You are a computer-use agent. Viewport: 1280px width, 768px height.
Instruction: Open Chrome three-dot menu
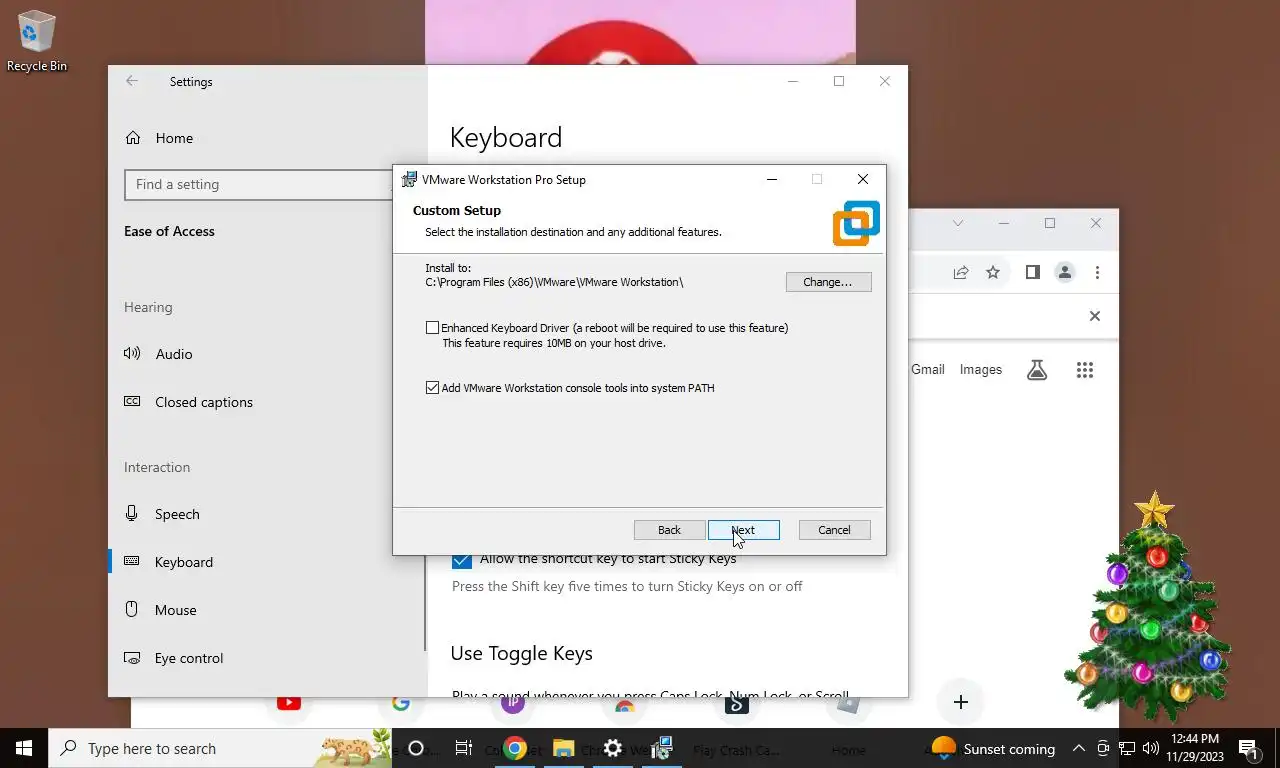(x=1097, y=272)
